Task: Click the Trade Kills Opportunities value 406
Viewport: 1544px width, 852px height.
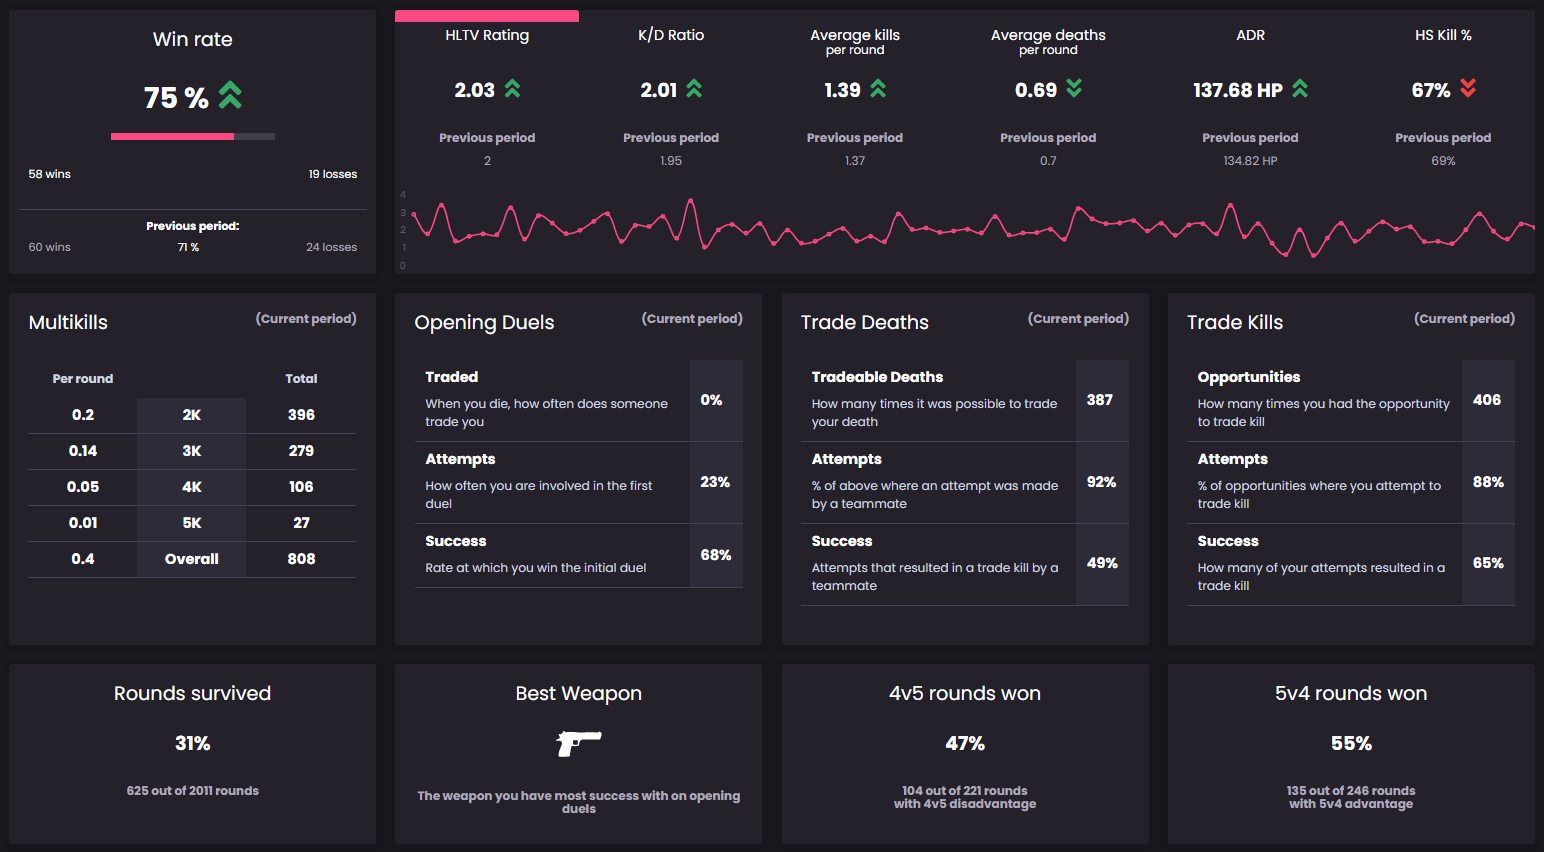Action: pyautogui.click(x=1487, y=400)
